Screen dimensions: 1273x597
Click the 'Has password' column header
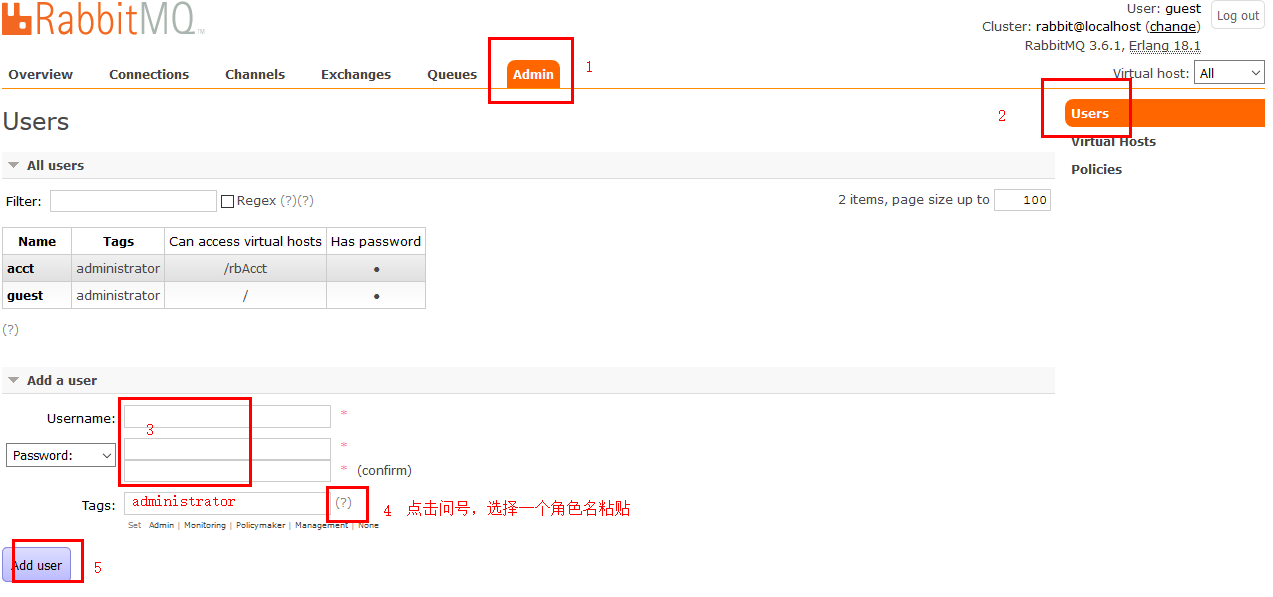(376, 241)
